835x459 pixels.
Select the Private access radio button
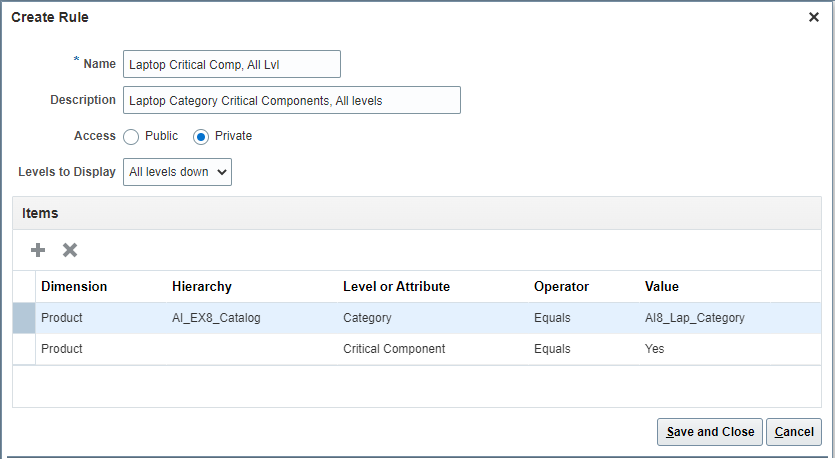coord(201,136)
